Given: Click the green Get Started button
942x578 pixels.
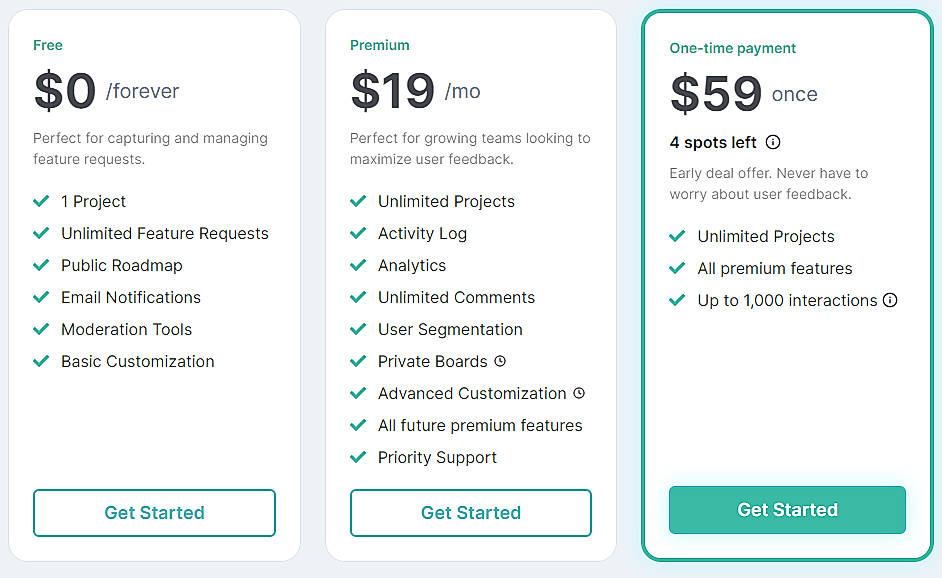Looking at the screenshot, I should tap(787, 509).
